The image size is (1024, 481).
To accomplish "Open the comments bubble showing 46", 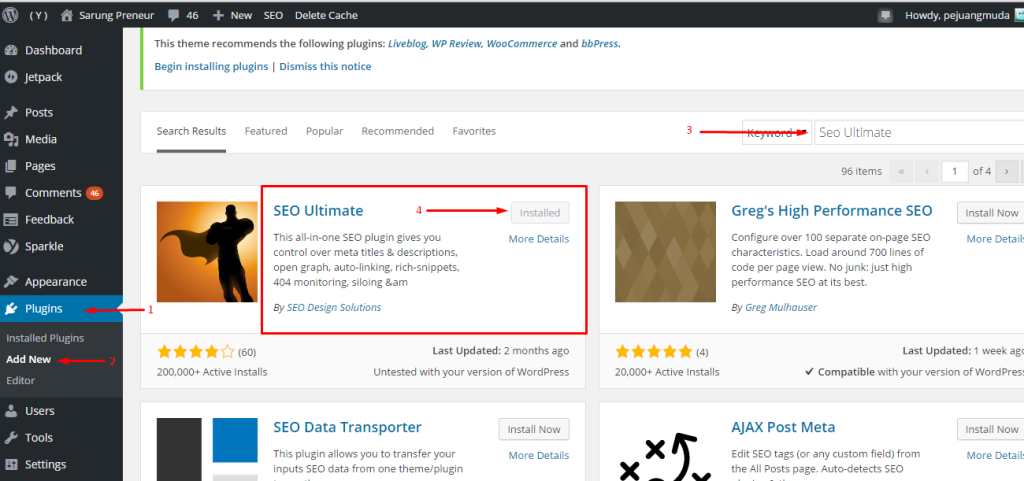I will (174, 16).
